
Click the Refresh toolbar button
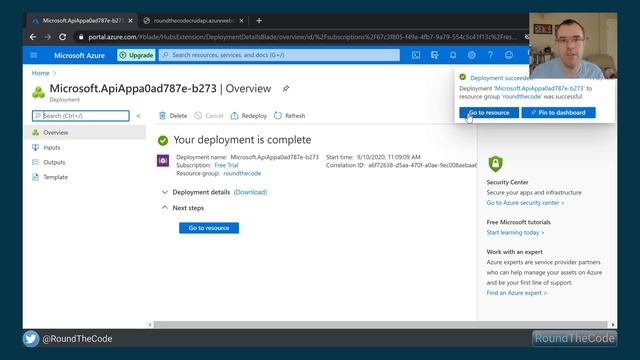(290, 116)
